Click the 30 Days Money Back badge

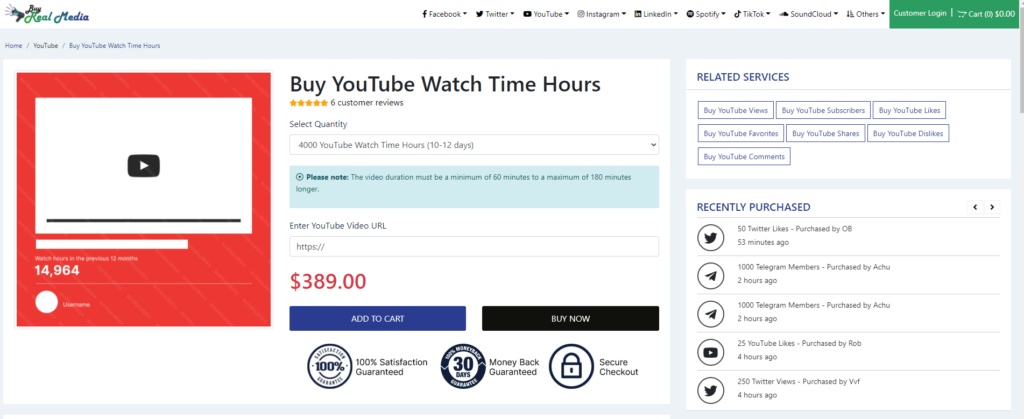[x=463, y=366]
